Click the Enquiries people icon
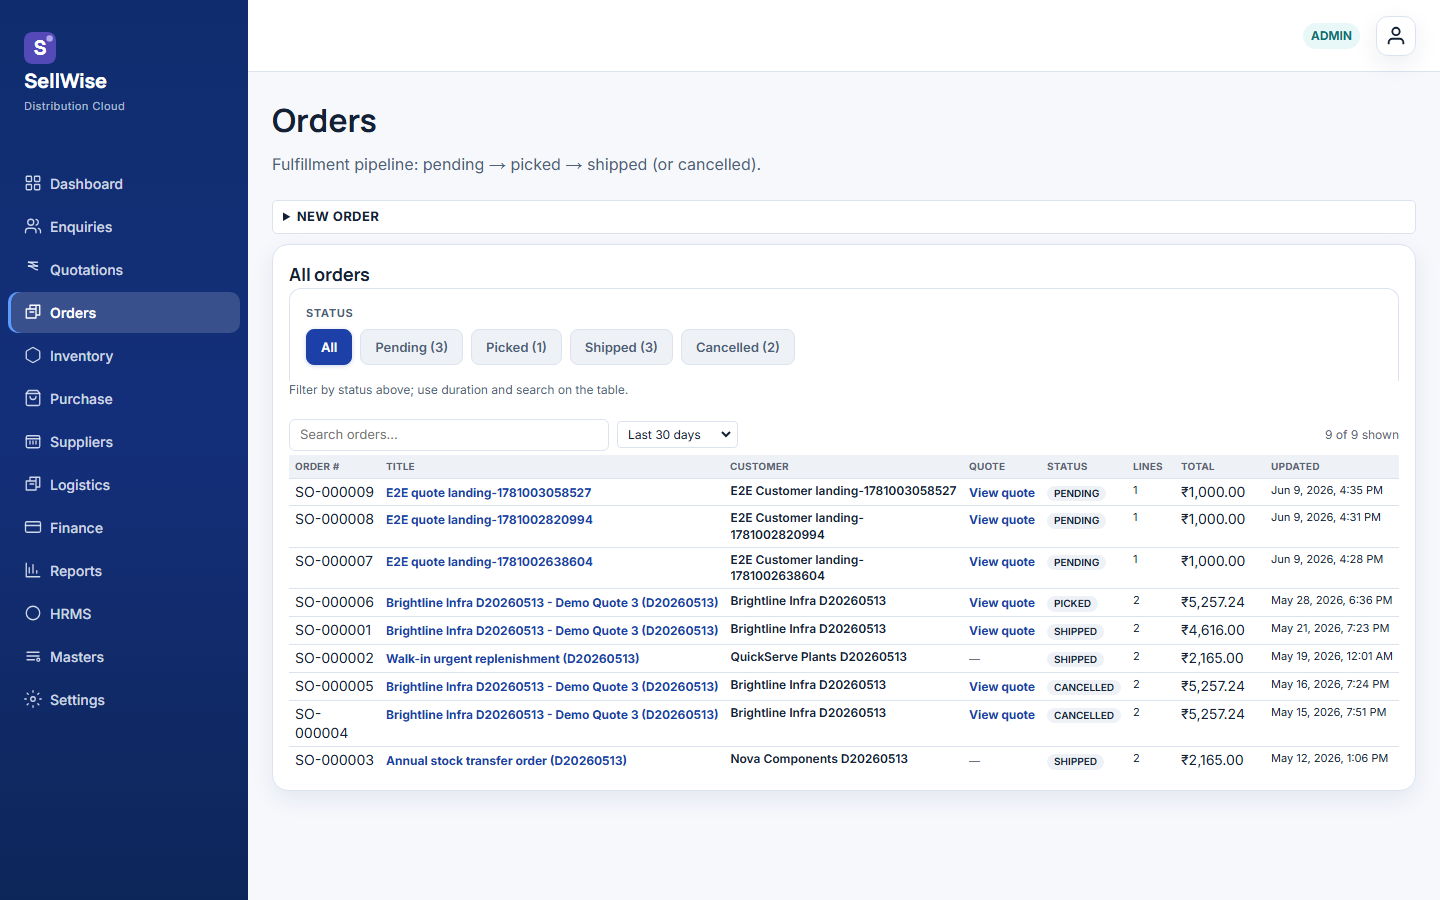The image size is (1440, 900). (x=33, y=226)
